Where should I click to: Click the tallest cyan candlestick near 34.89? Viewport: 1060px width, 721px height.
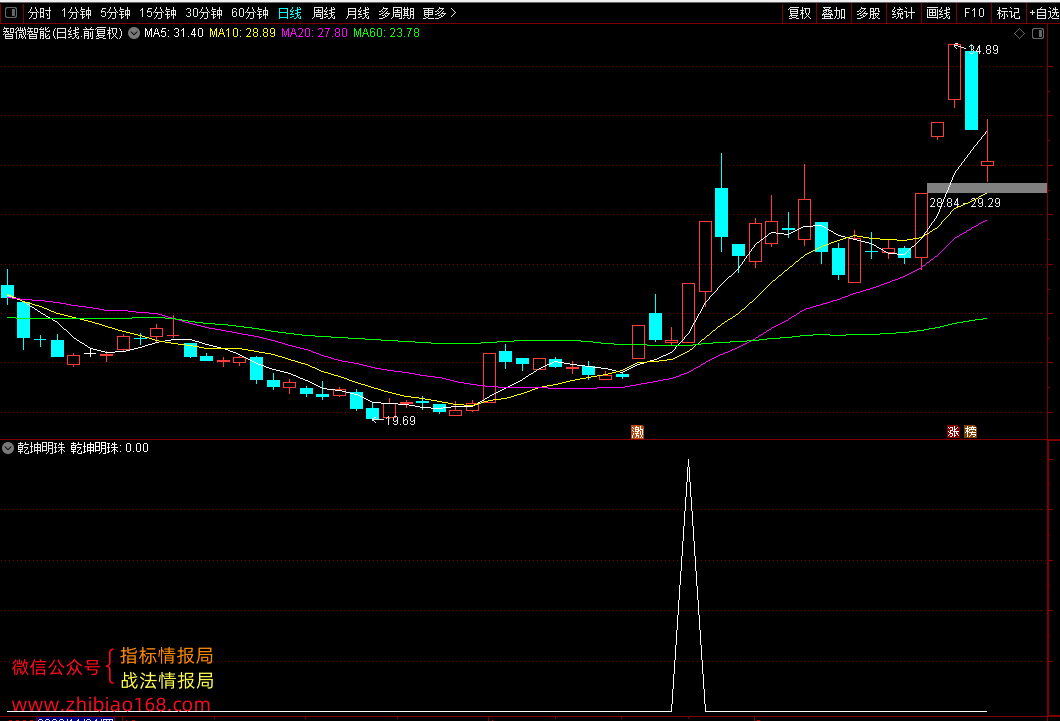(x=971, y=90)
